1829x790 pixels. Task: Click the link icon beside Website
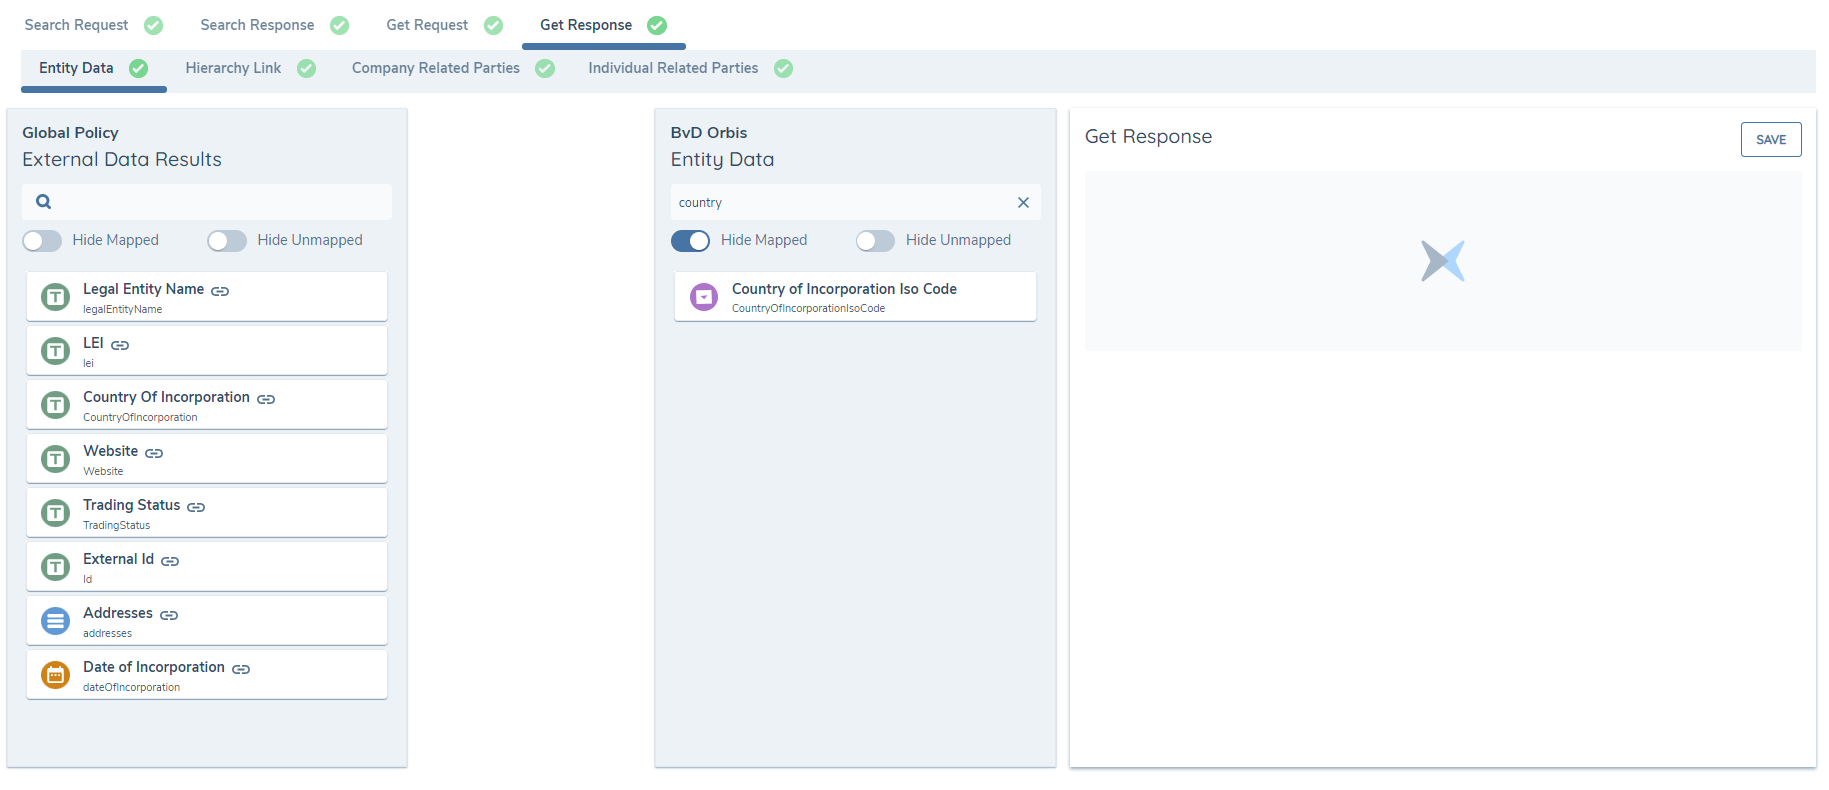(x=154, y=453)
